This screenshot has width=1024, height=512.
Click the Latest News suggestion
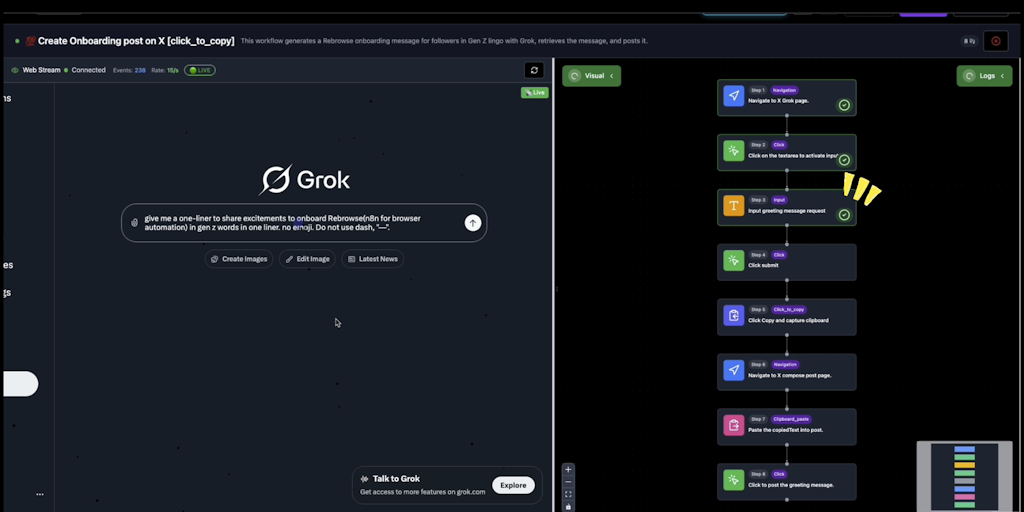coord(372,259)
